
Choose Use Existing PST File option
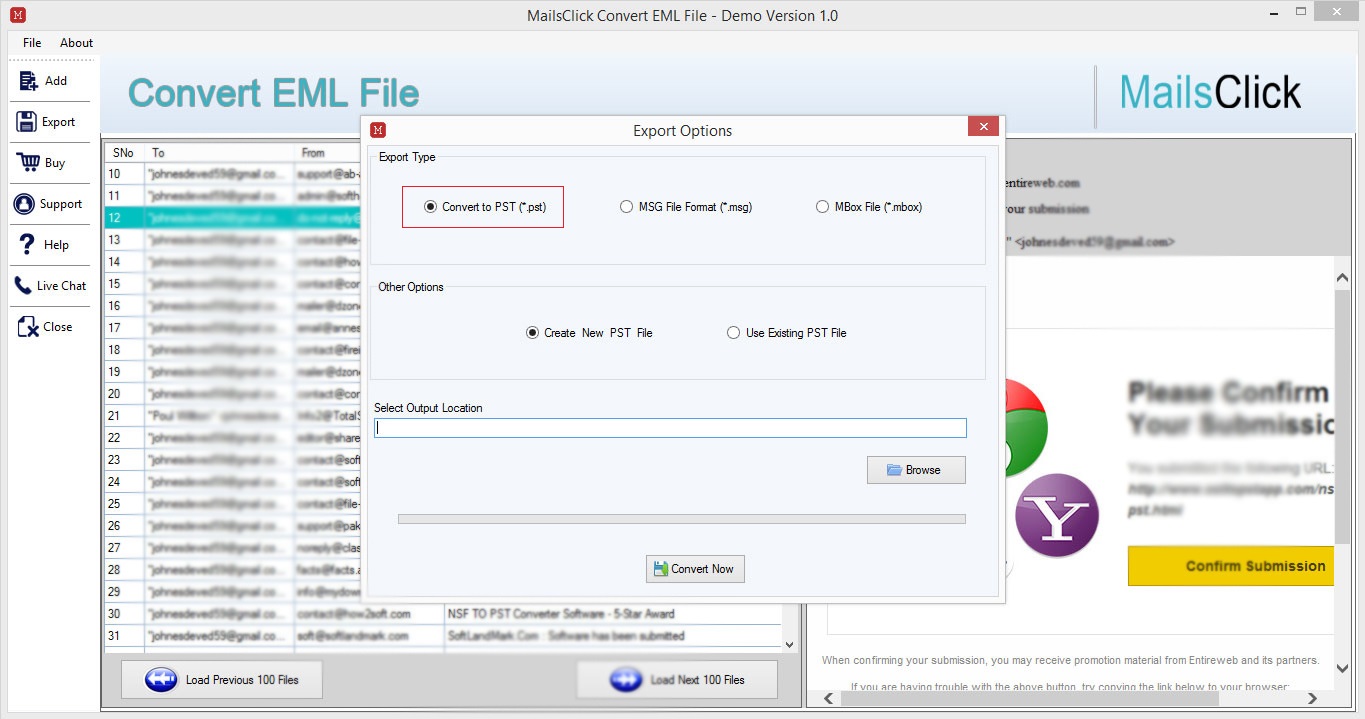point(733,333)
